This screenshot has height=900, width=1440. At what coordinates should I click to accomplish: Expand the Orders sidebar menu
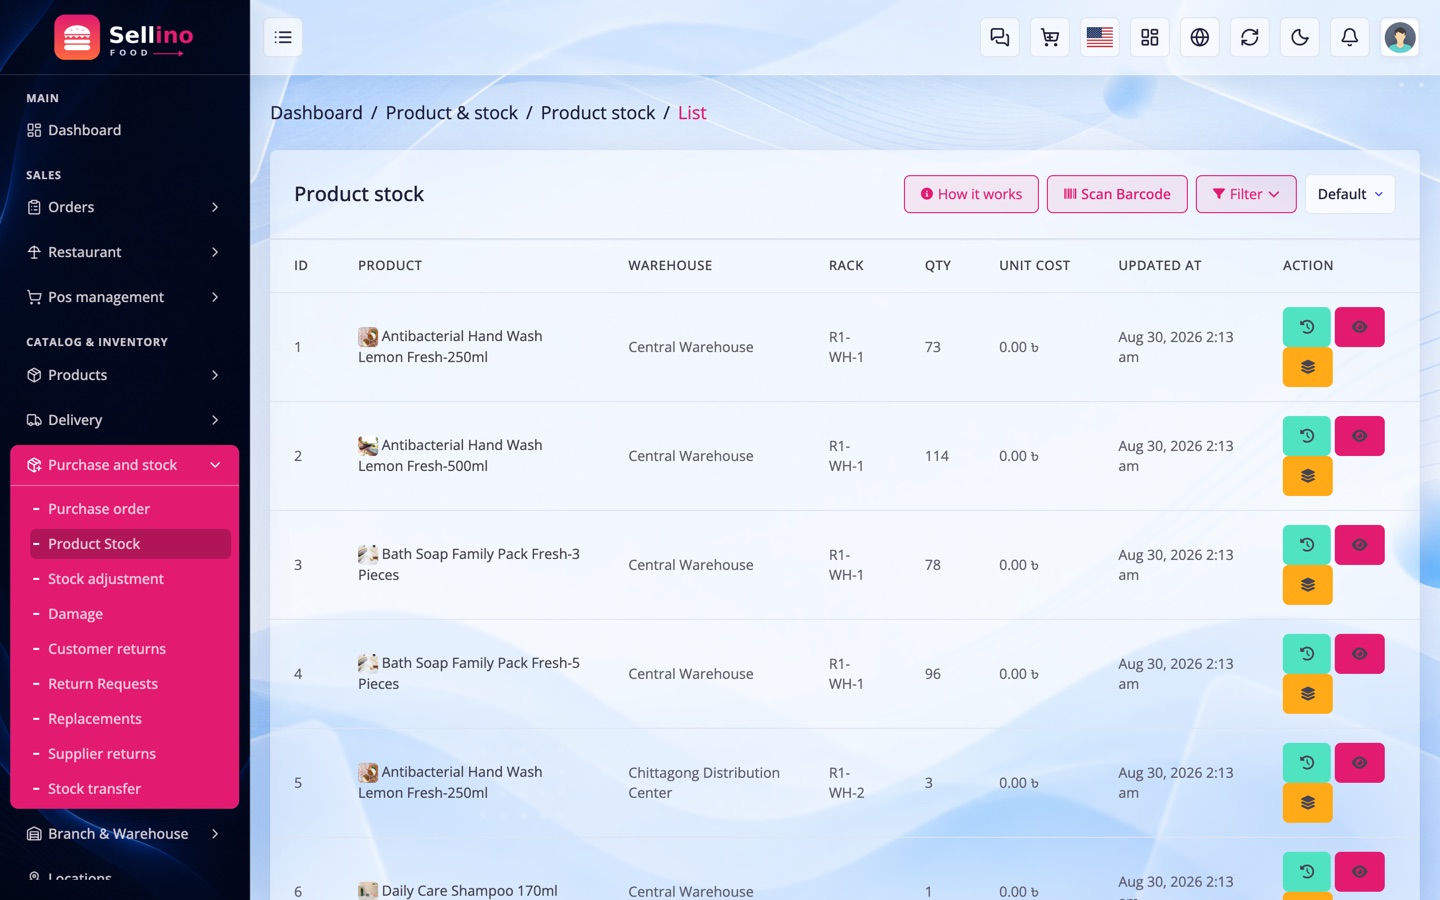124,207
